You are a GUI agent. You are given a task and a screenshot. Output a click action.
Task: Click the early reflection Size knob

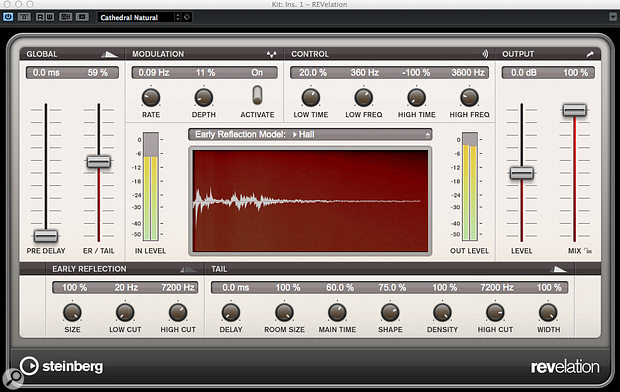point(72,312)
